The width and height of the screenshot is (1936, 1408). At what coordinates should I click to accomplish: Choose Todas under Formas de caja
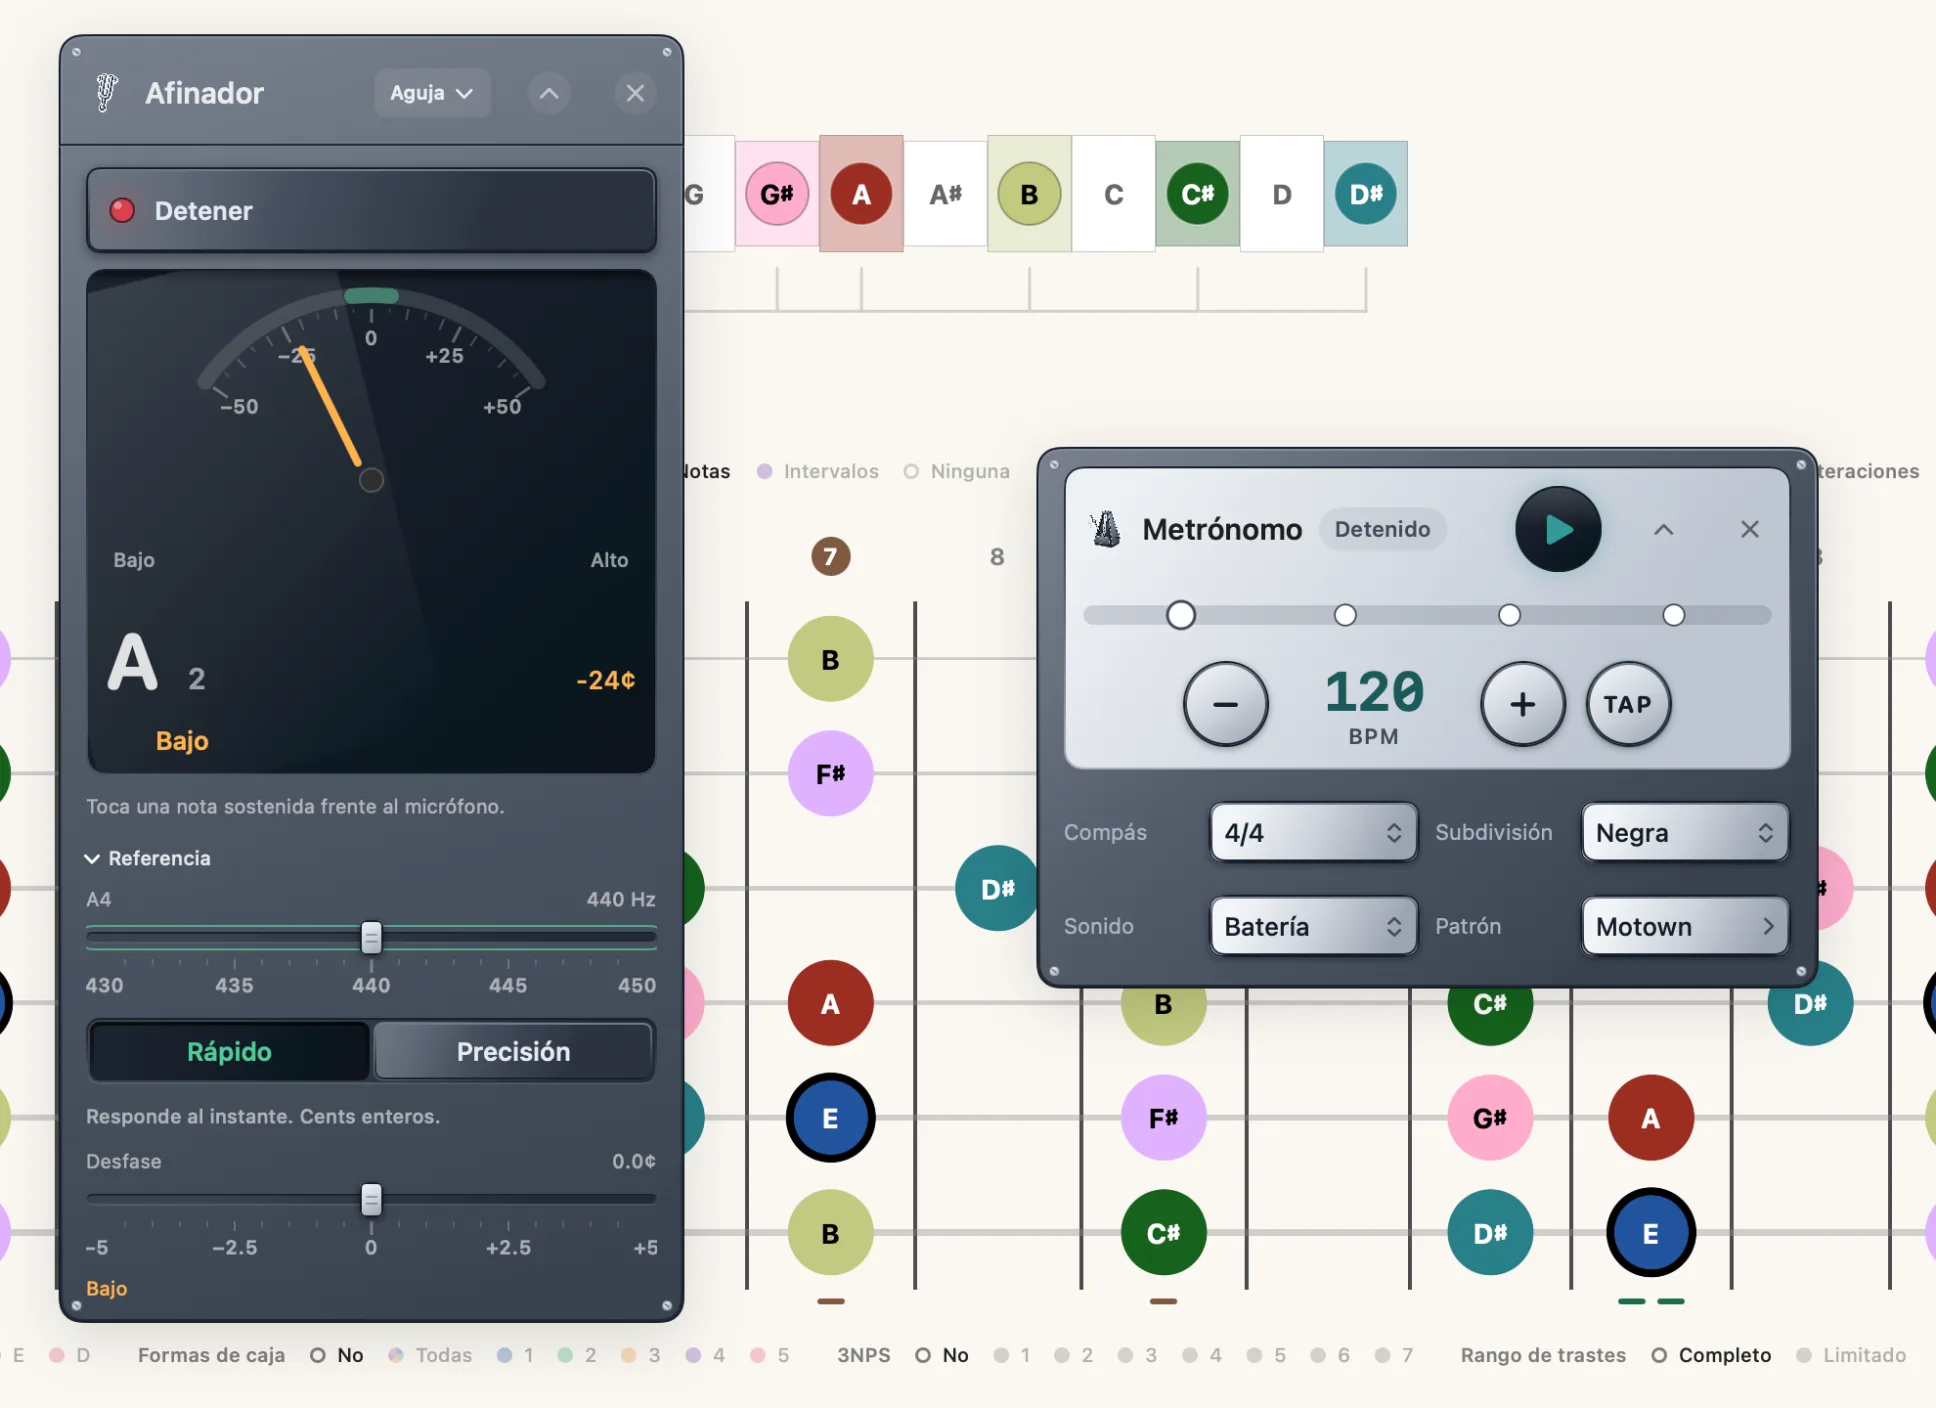point(430,1355)
